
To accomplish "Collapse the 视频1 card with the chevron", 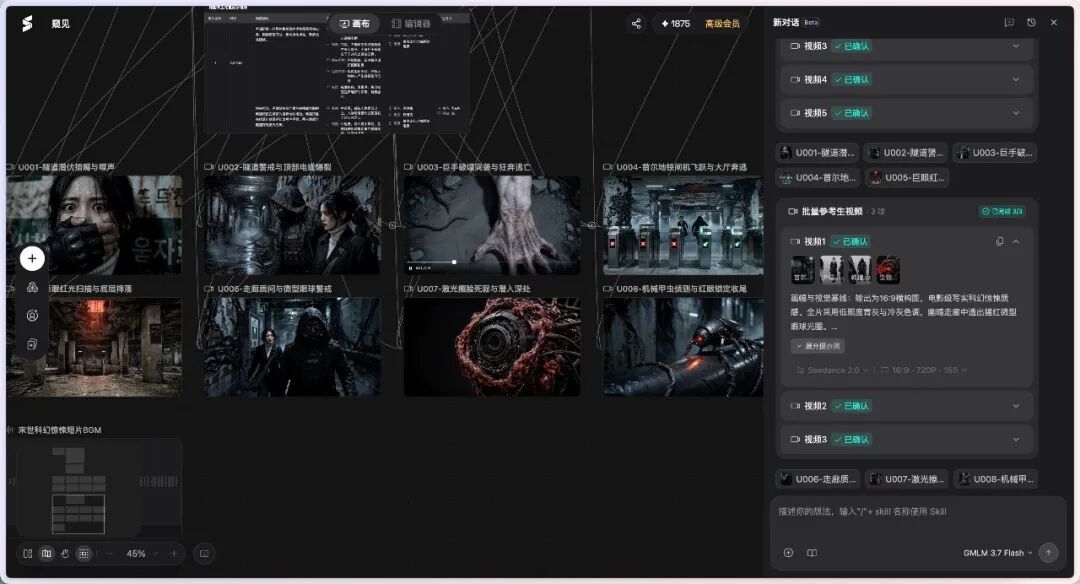I will point(1016,241).
